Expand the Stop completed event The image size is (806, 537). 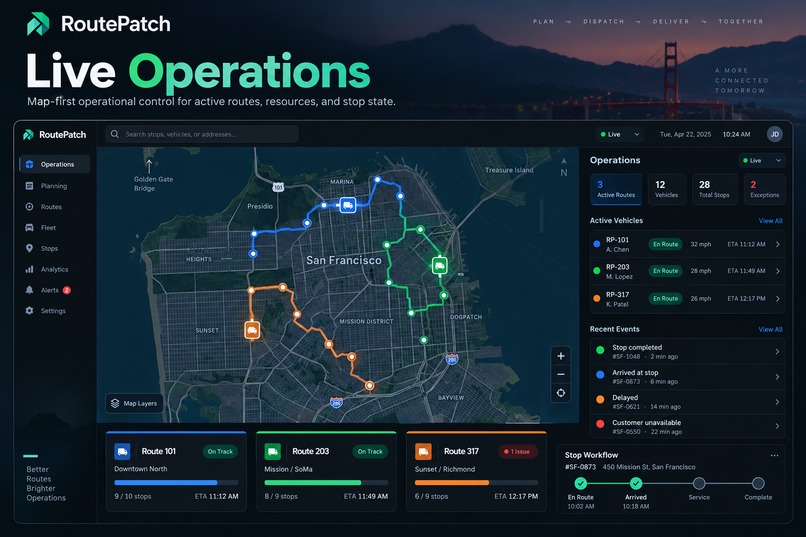pos(687,351)
